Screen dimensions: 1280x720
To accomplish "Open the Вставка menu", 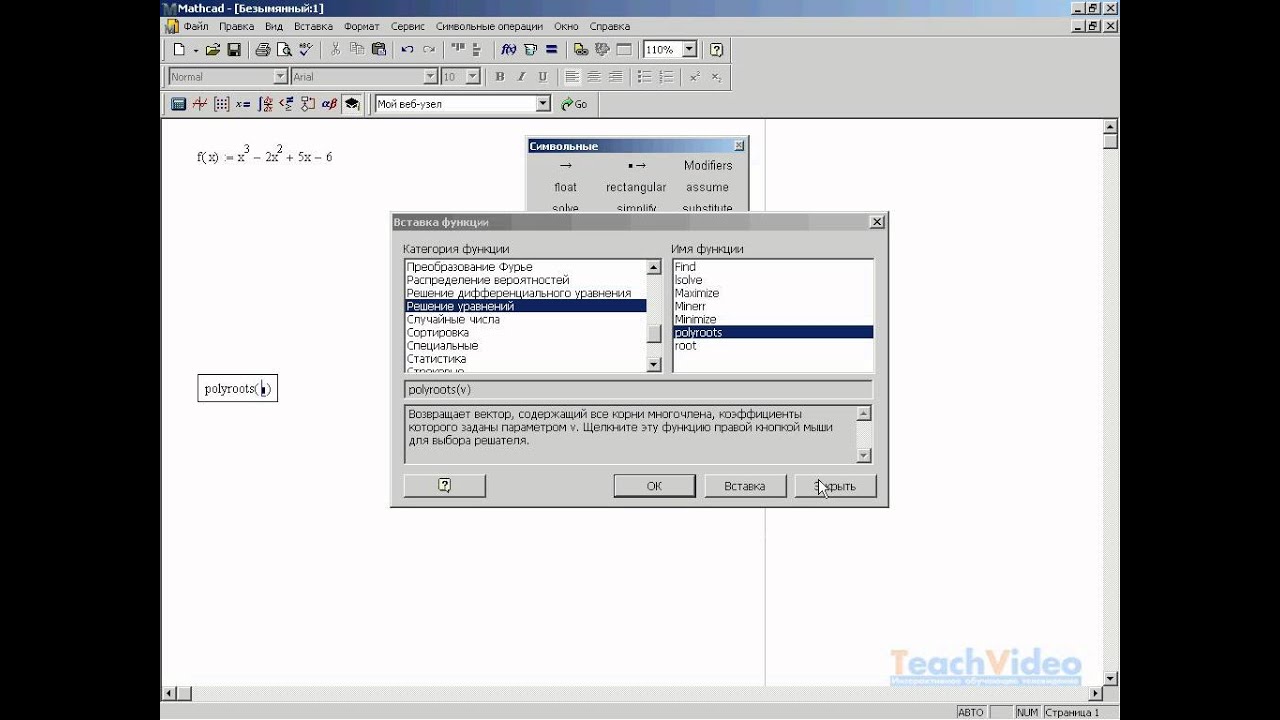I will [314, 26].
